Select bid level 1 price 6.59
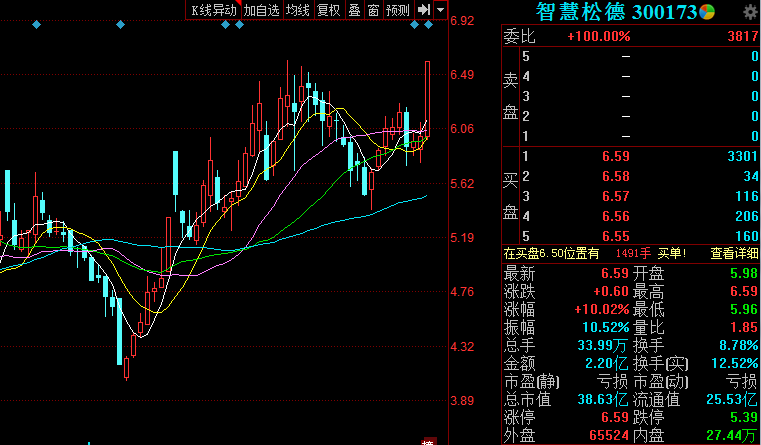Screen dimensions: 761x445 coord(616,156)
